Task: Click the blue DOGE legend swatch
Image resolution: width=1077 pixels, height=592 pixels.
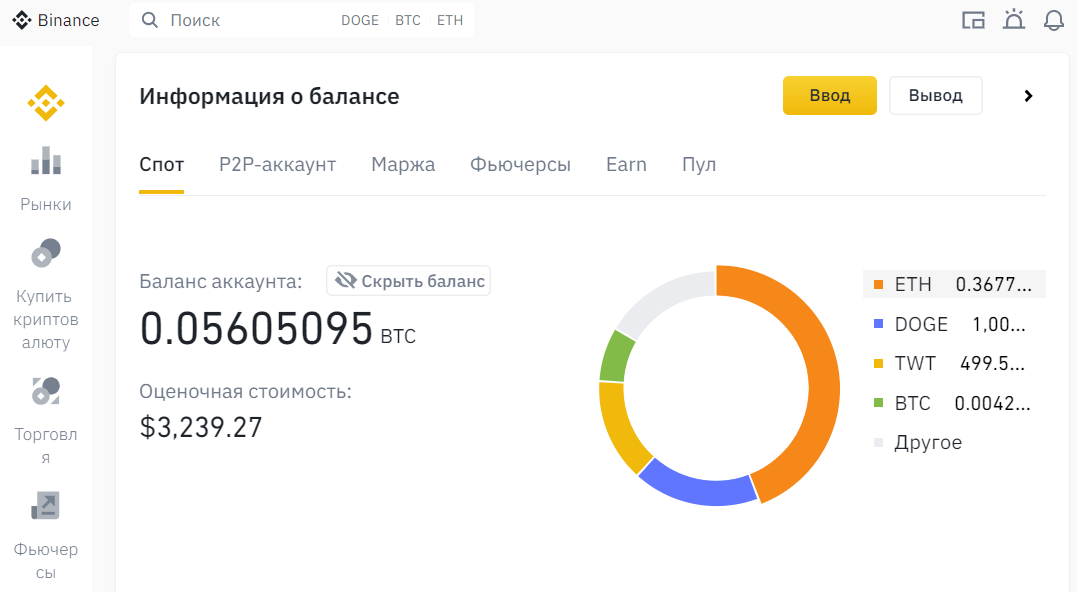Action: tap(878, 323)
